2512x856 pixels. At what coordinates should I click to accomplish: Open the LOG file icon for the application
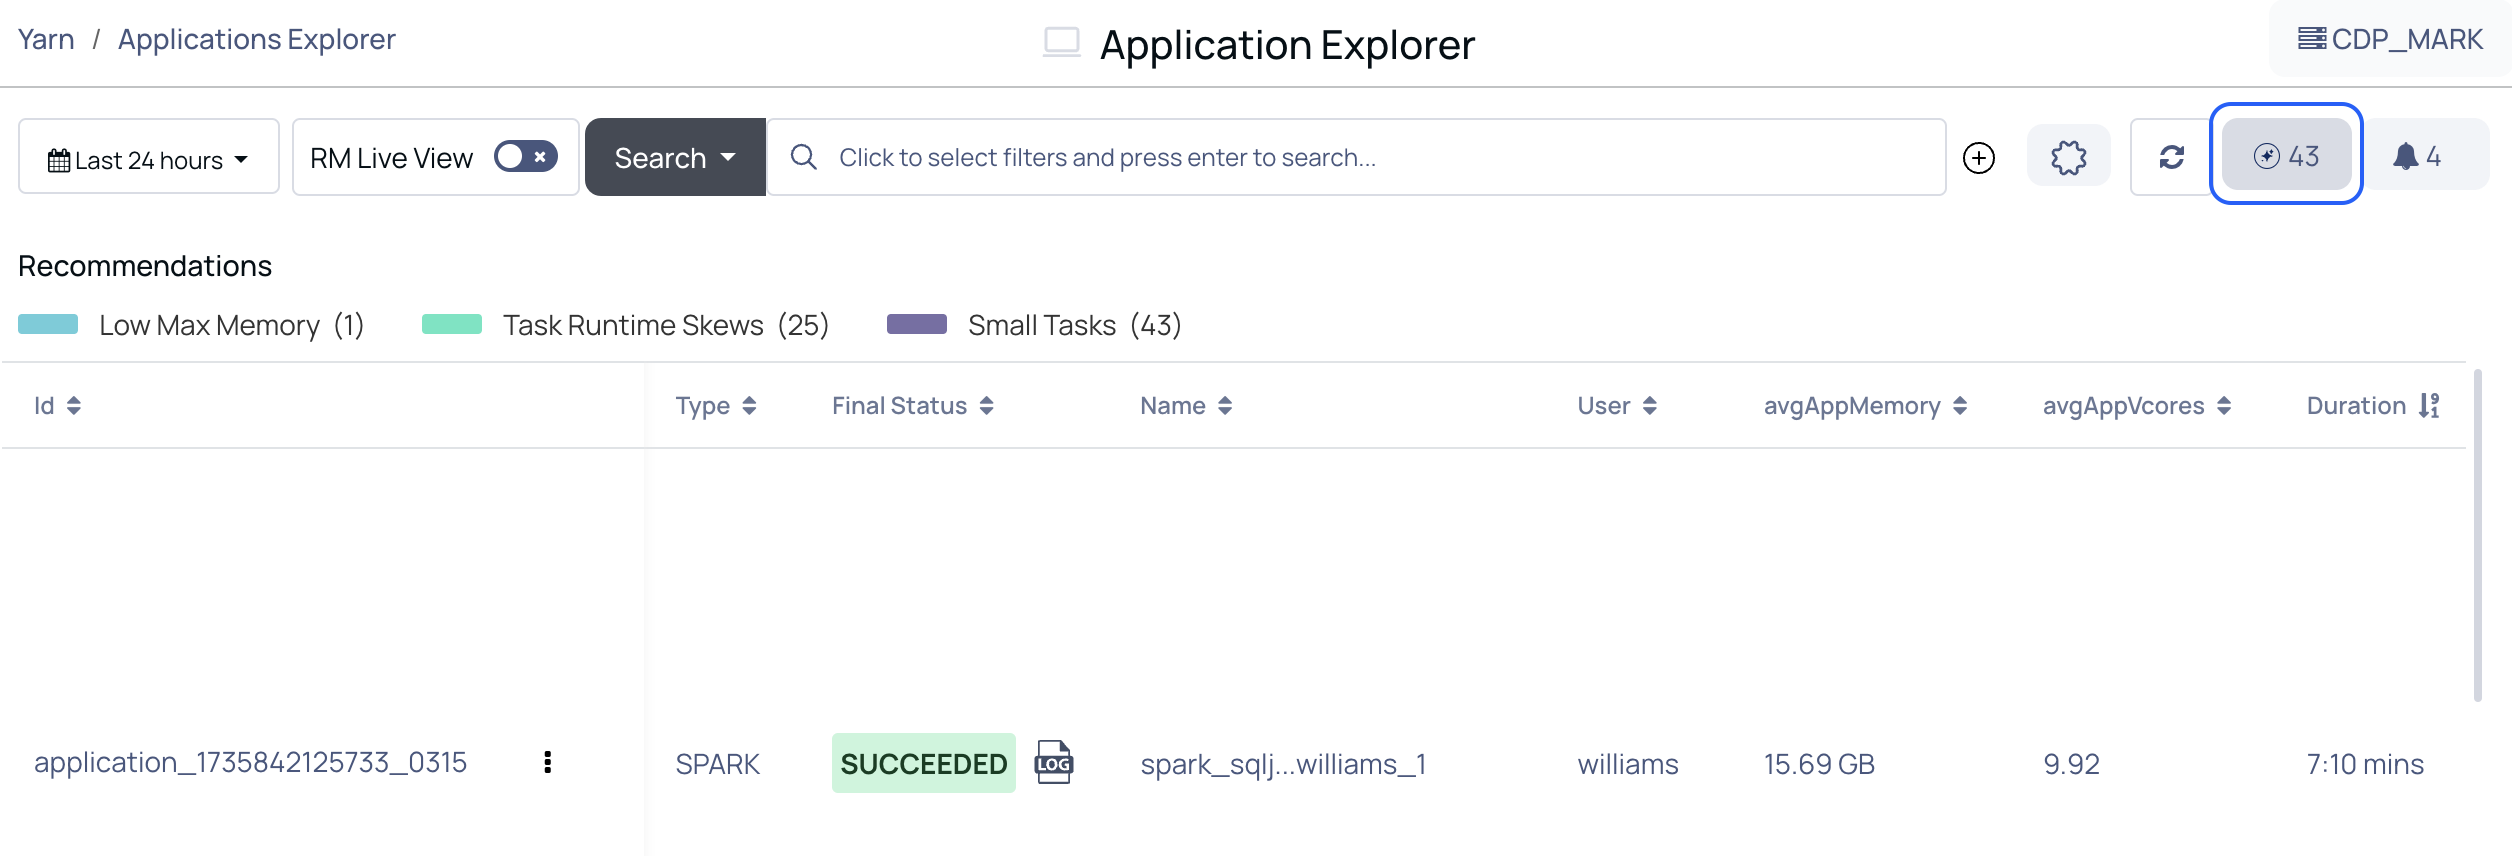(1053, 763)
